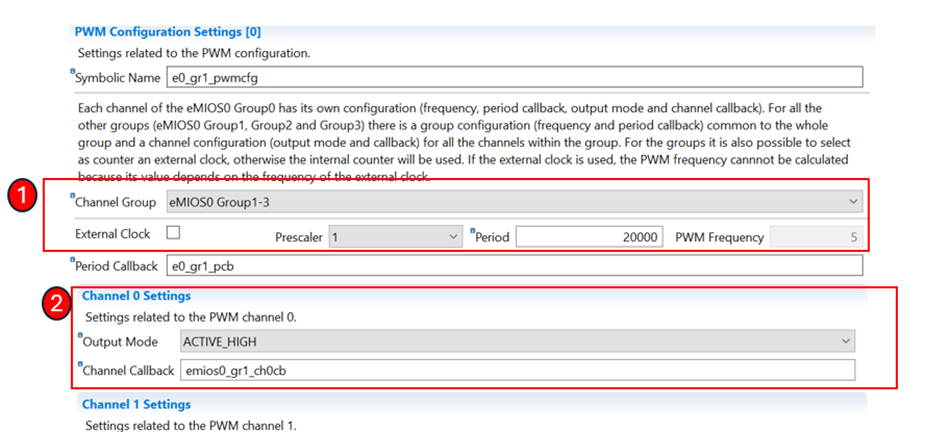Enable the External Clock checkbox
926x432 pixels.
pyautogui.click(x=173, y=233)
